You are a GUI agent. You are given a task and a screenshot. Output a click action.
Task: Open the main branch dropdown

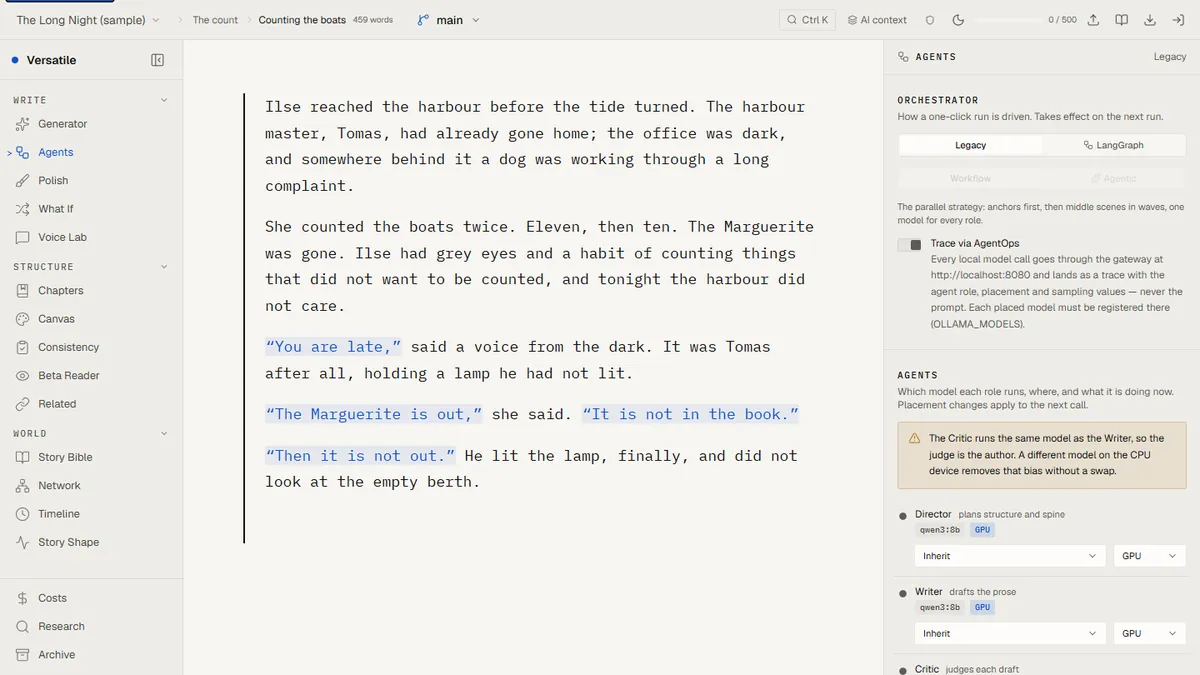click(x=449, y=20)
